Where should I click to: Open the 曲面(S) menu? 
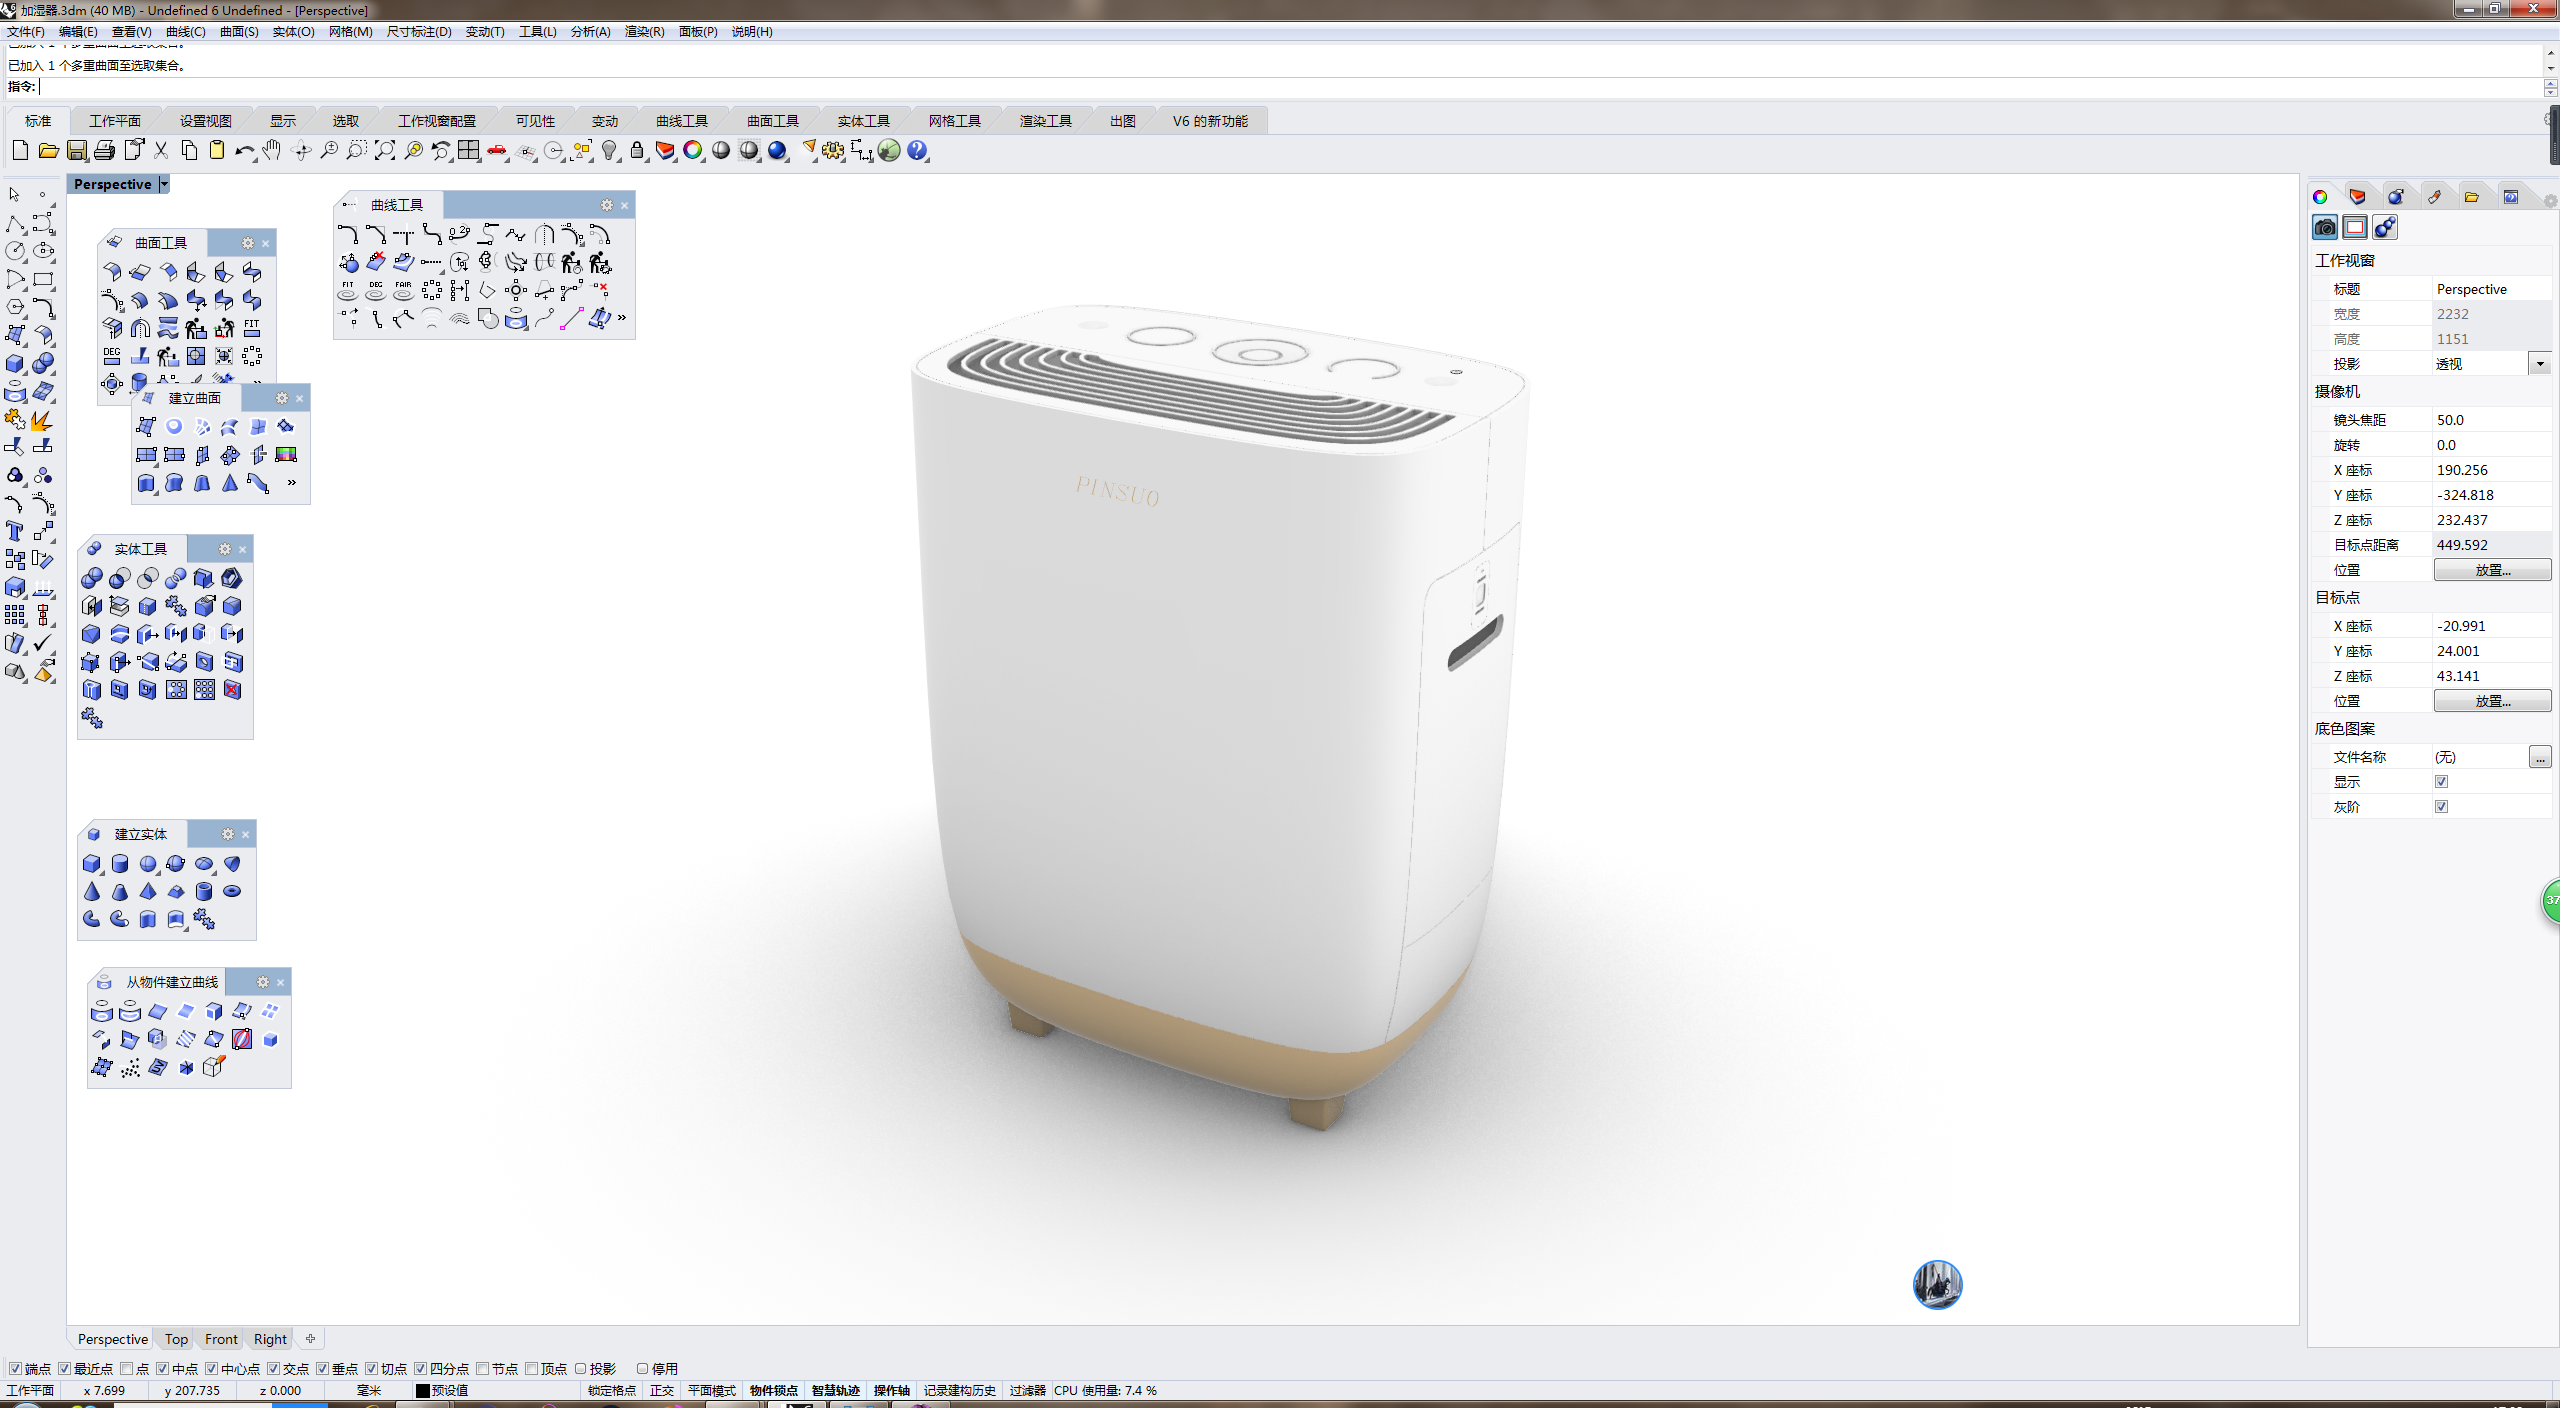pyautogui.click(x=239, y=32)
